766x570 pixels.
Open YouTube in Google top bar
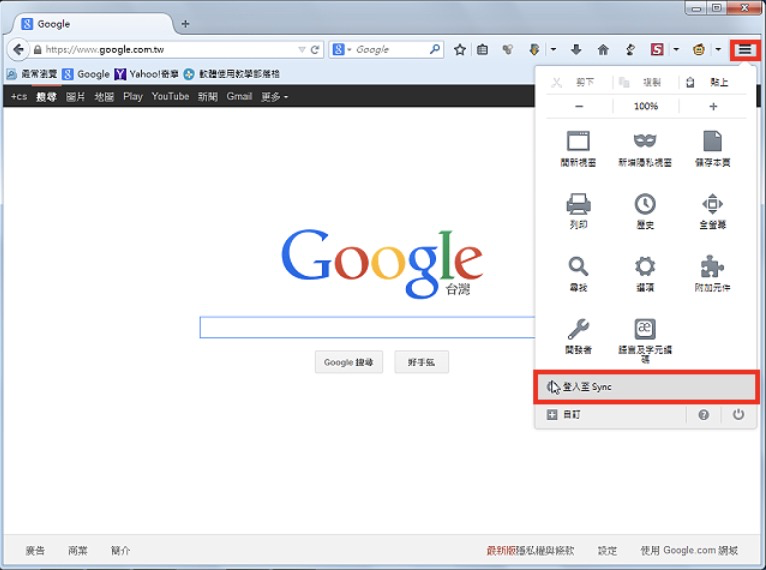[x=170, y=97]
